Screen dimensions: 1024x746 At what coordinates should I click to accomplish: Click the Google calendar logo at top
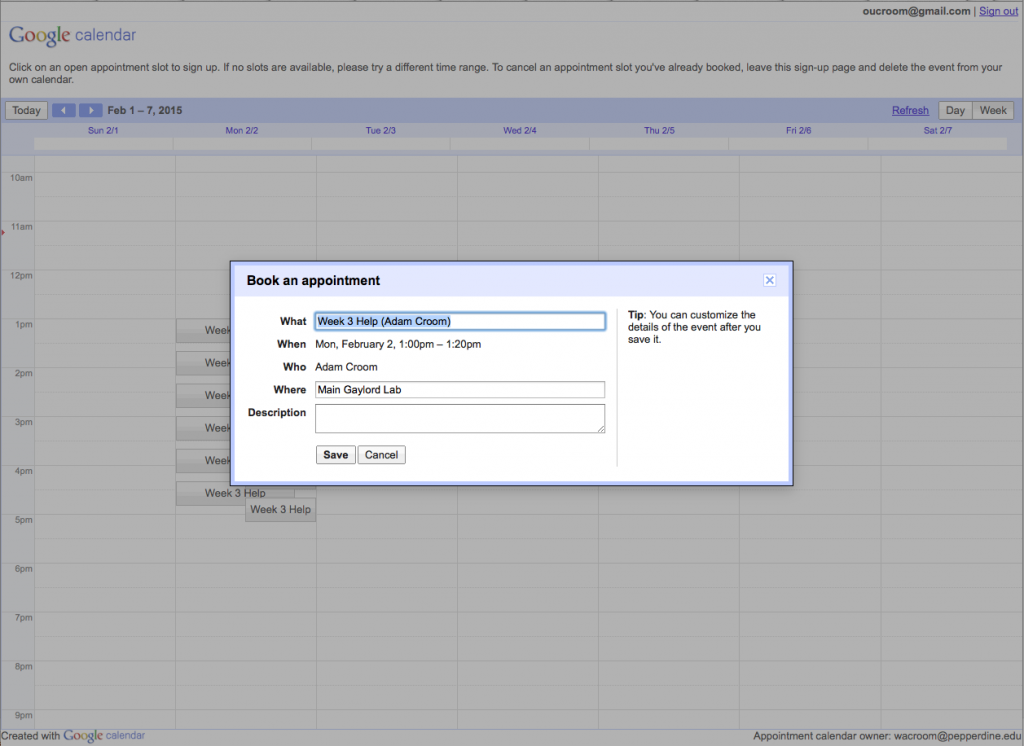tap(72, 35)
